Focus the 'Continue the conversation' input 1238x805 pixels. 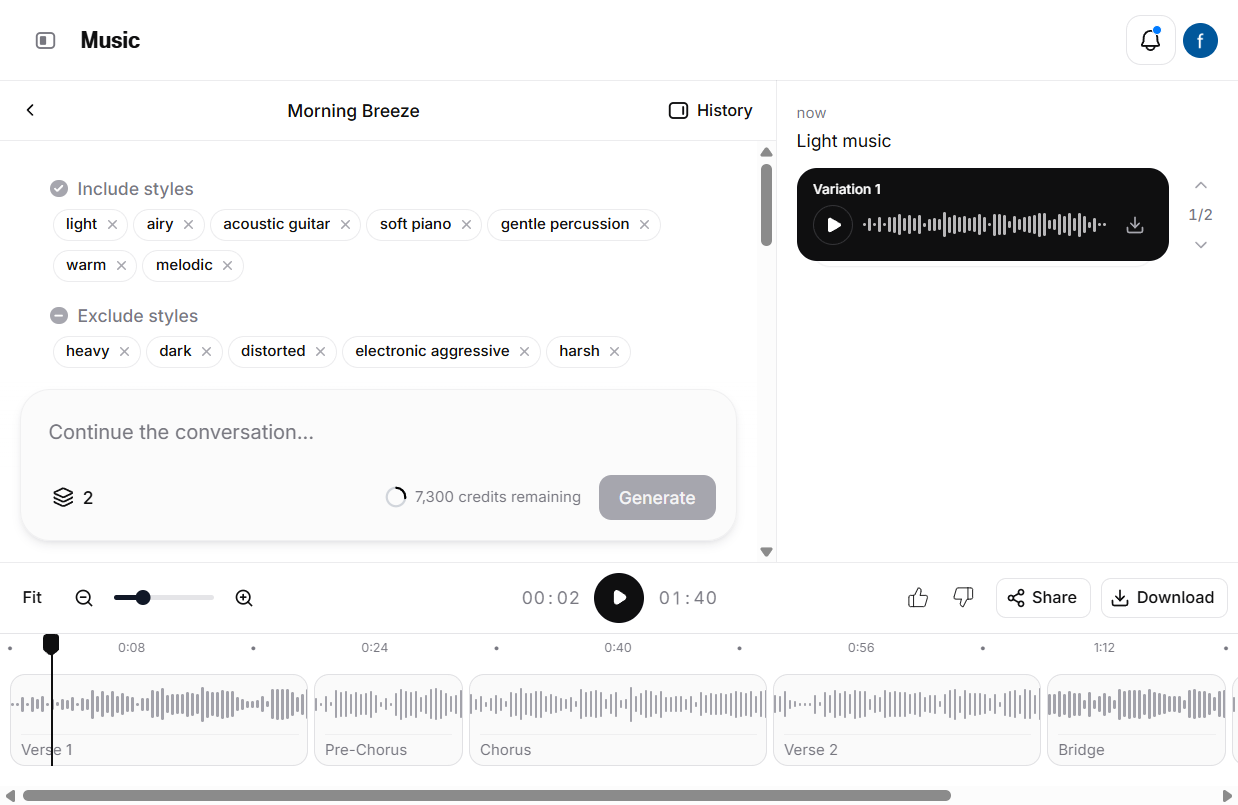click(378, 432)
